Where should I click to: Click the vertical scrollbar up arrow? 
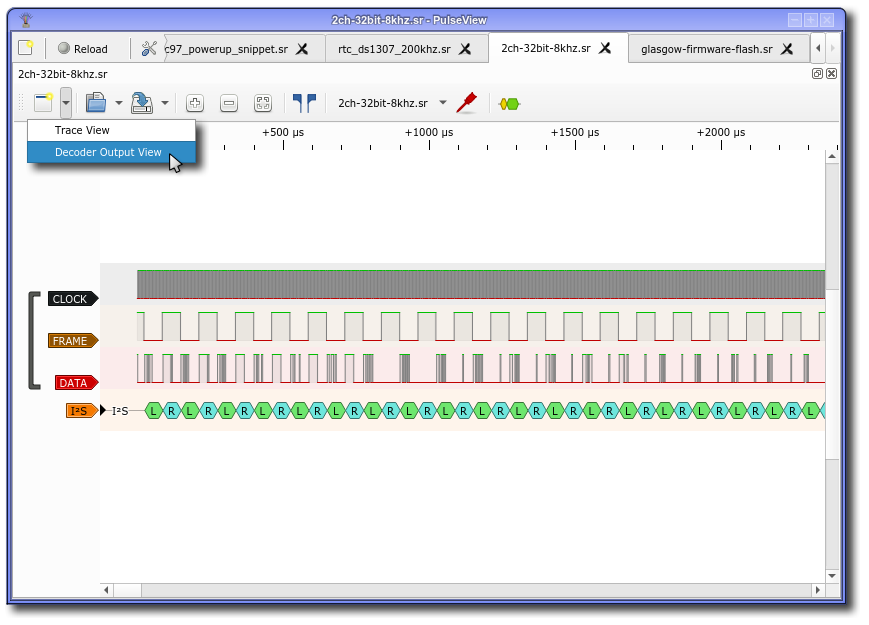pos(832,157)
